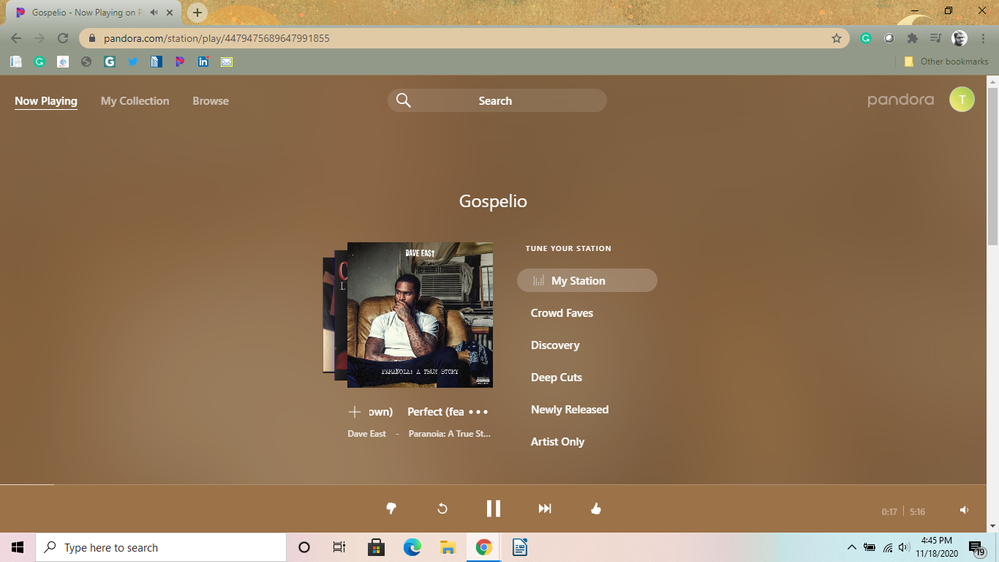
Task: Expand the system tray hidden icons
Action: coord(852,547)
